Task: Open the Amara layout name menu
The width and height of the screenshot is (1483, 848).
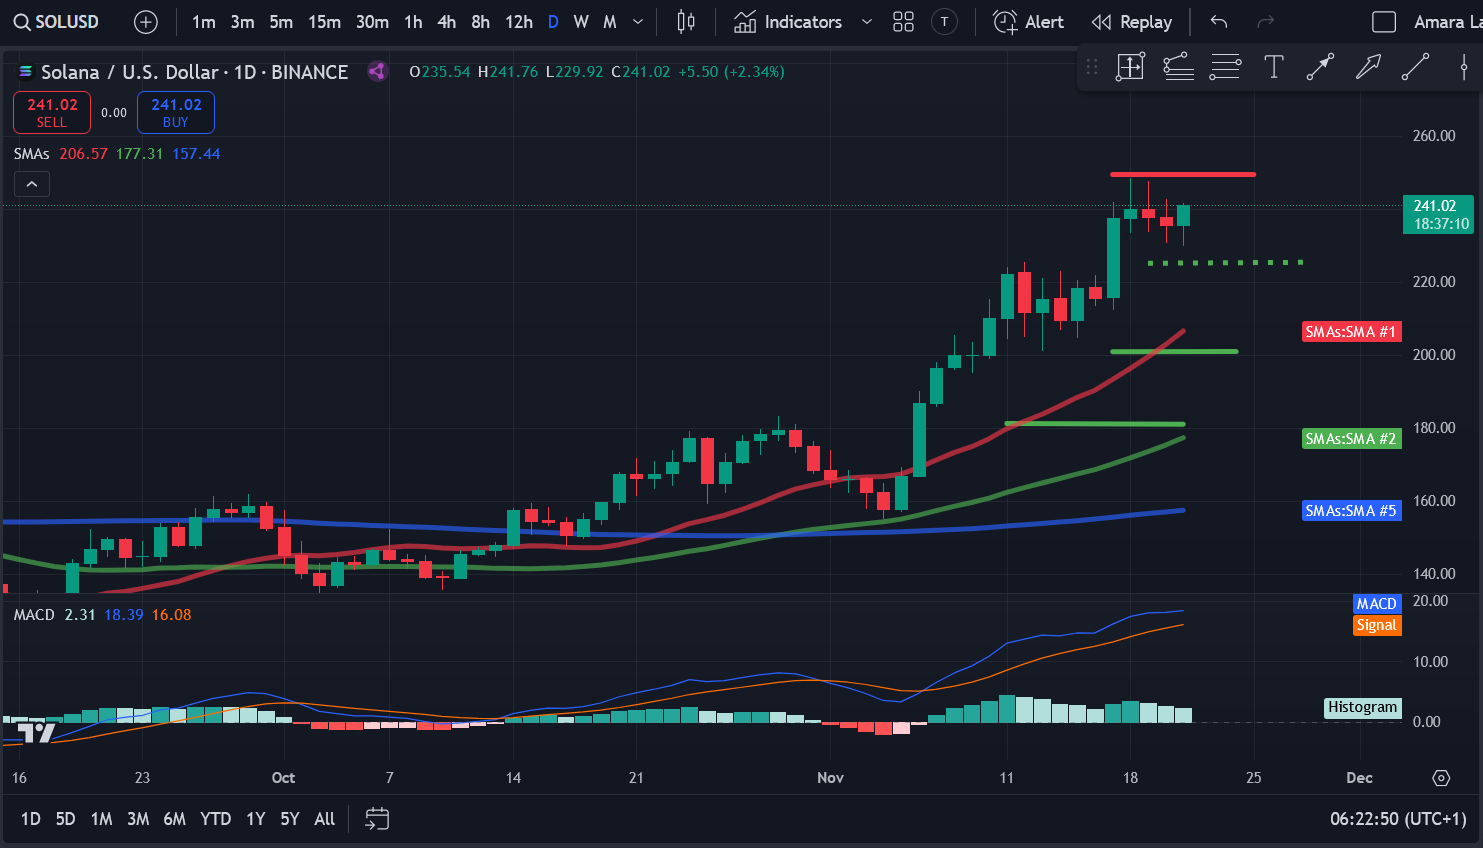Action: (x=1447, y=22)
